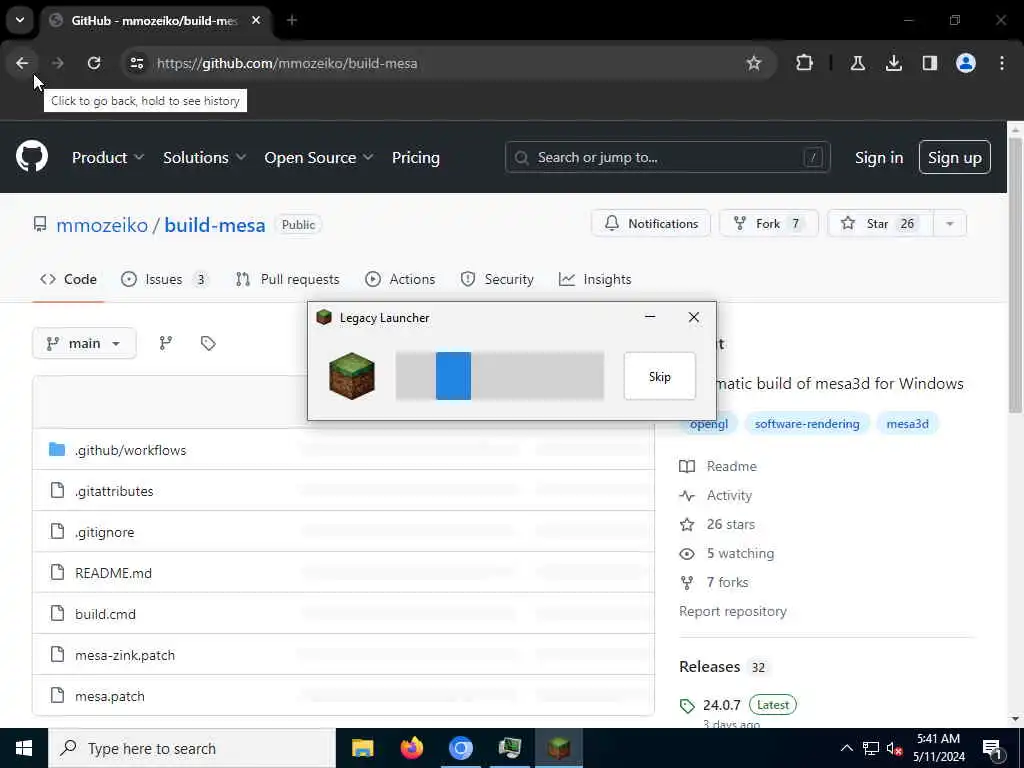Image resolution: width=1024 pixels, height=768 pixels.
Task: Click the Minecraft block icon in Legacy Launcher
Action: pos(352,376)
